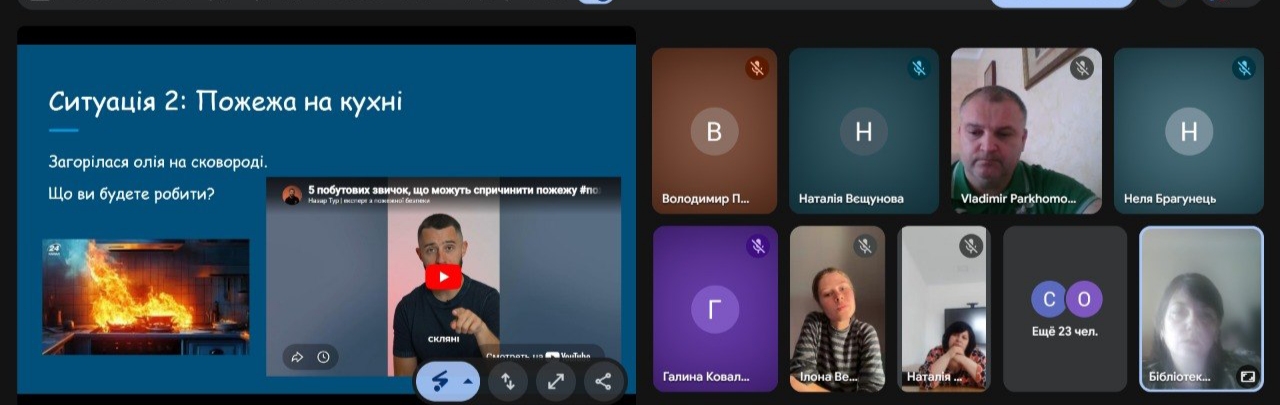Click the YouTube channel avatar in the video header
The height and width of the screenshot is (405, 1280).
[x=292, y=195]
